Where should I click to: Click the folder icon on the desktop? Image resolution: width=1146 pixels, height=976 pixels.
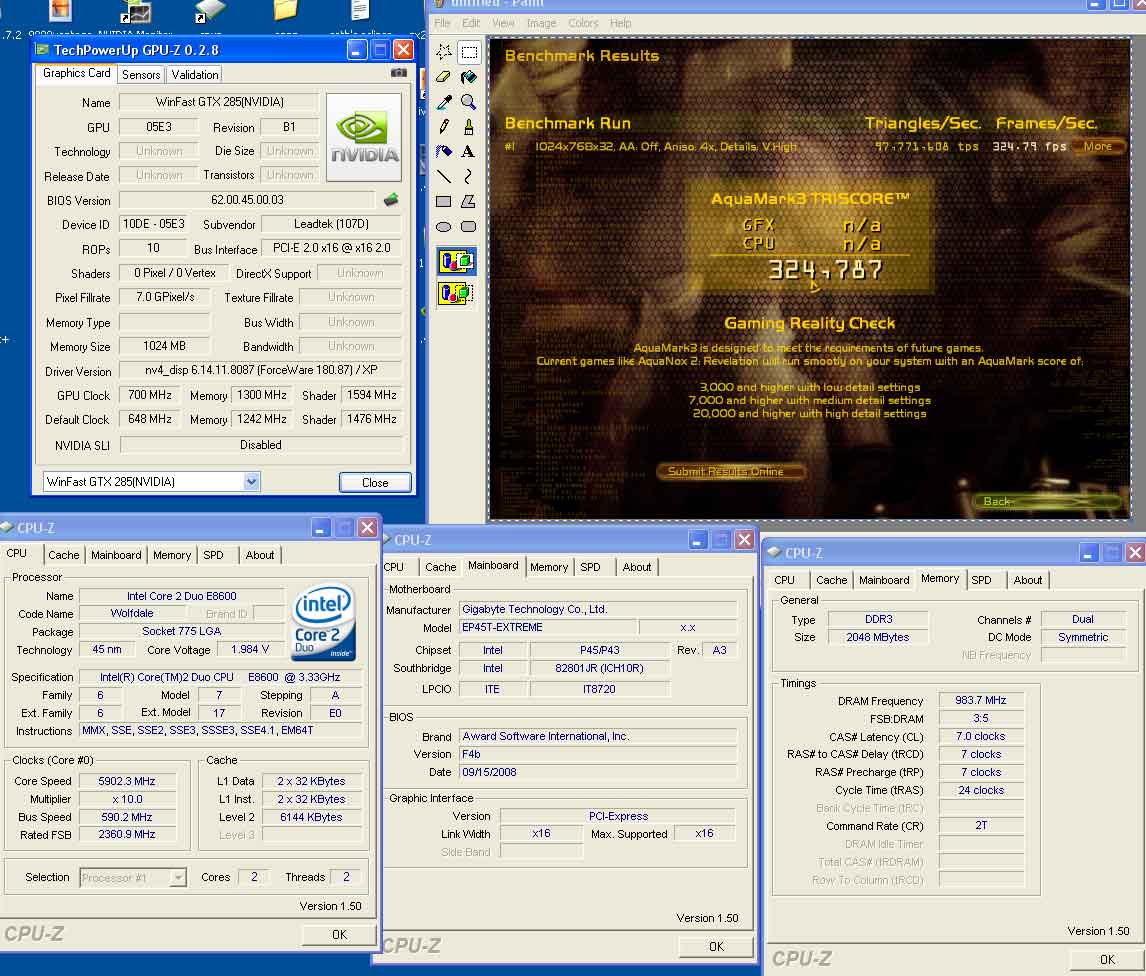coord(285,10)
